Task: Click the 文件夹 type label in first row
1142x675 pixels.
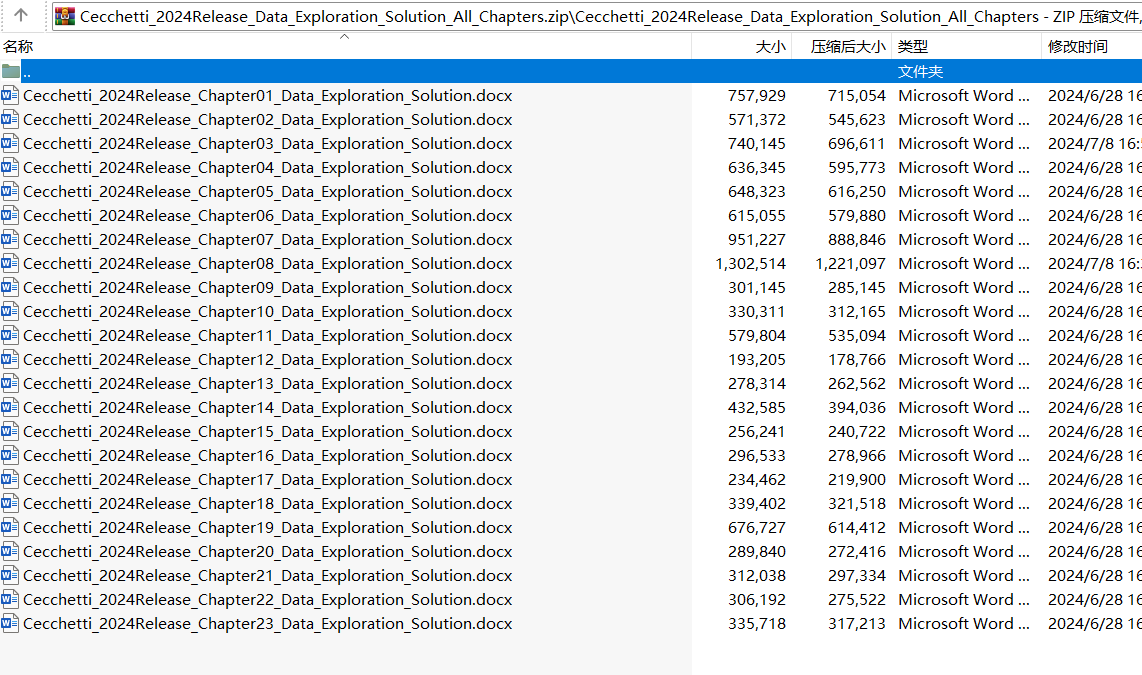Action: tap(921, 71)
